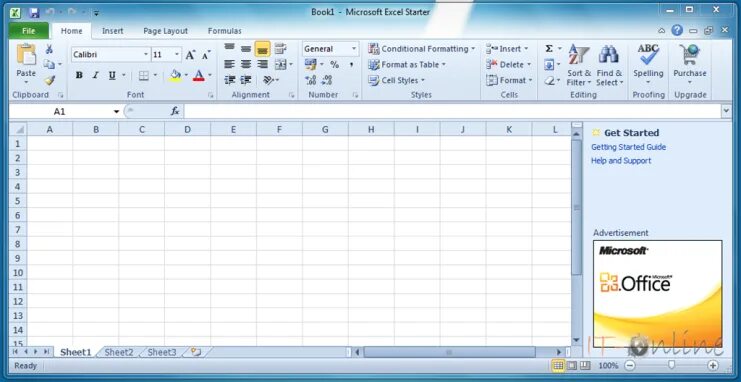Viewport: 741px width, 382px height.
Task: Switch to Page Layout view in status bar
Action: [x=572, y=365]
